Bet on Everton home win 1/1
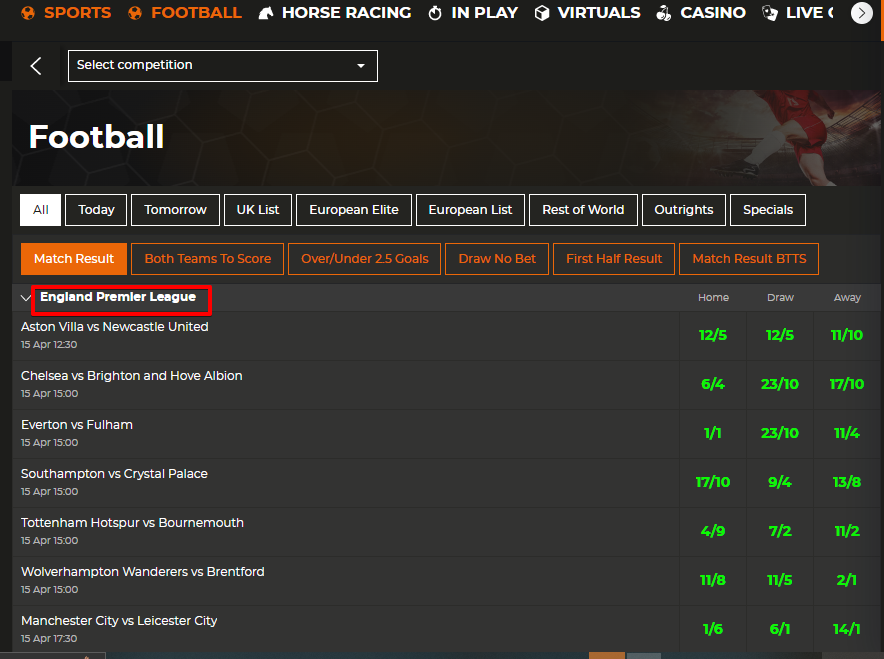The image size is (884, 659). point(713,434)
